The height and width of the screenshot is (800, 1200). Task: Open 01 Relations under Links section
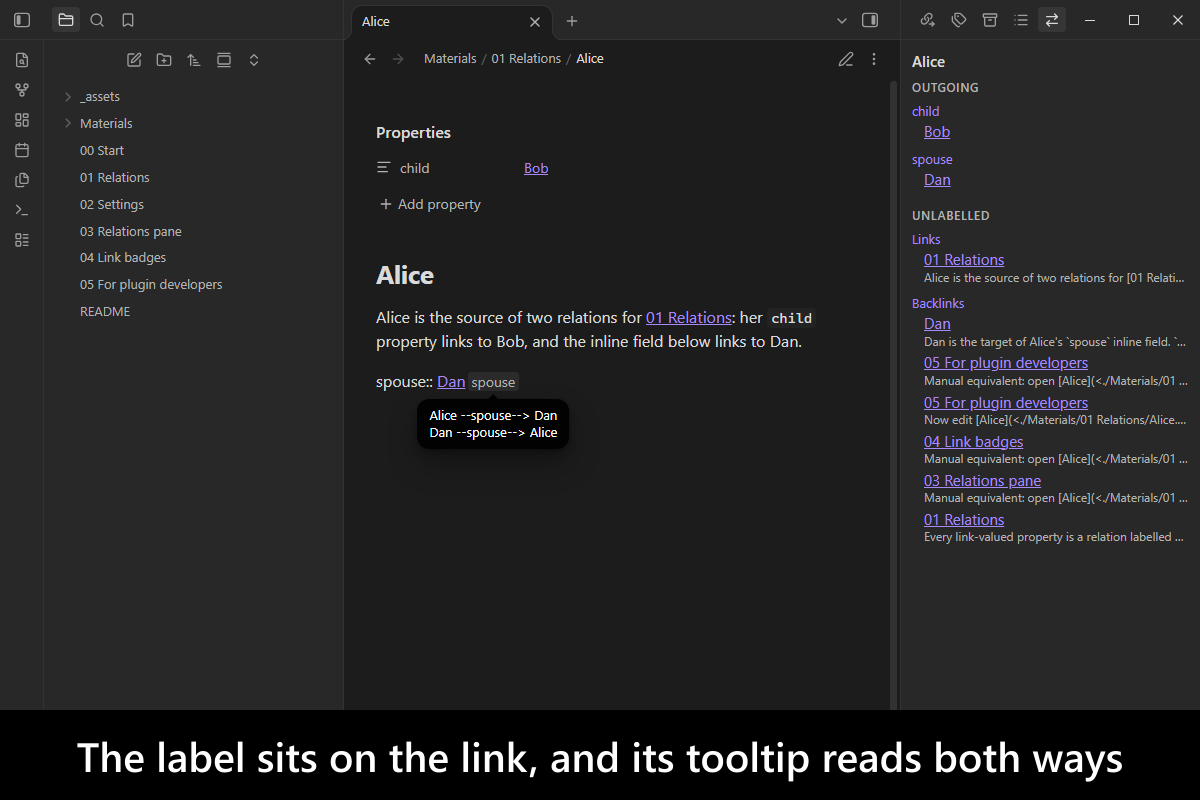pyautogui.click(x=964, y=260)
